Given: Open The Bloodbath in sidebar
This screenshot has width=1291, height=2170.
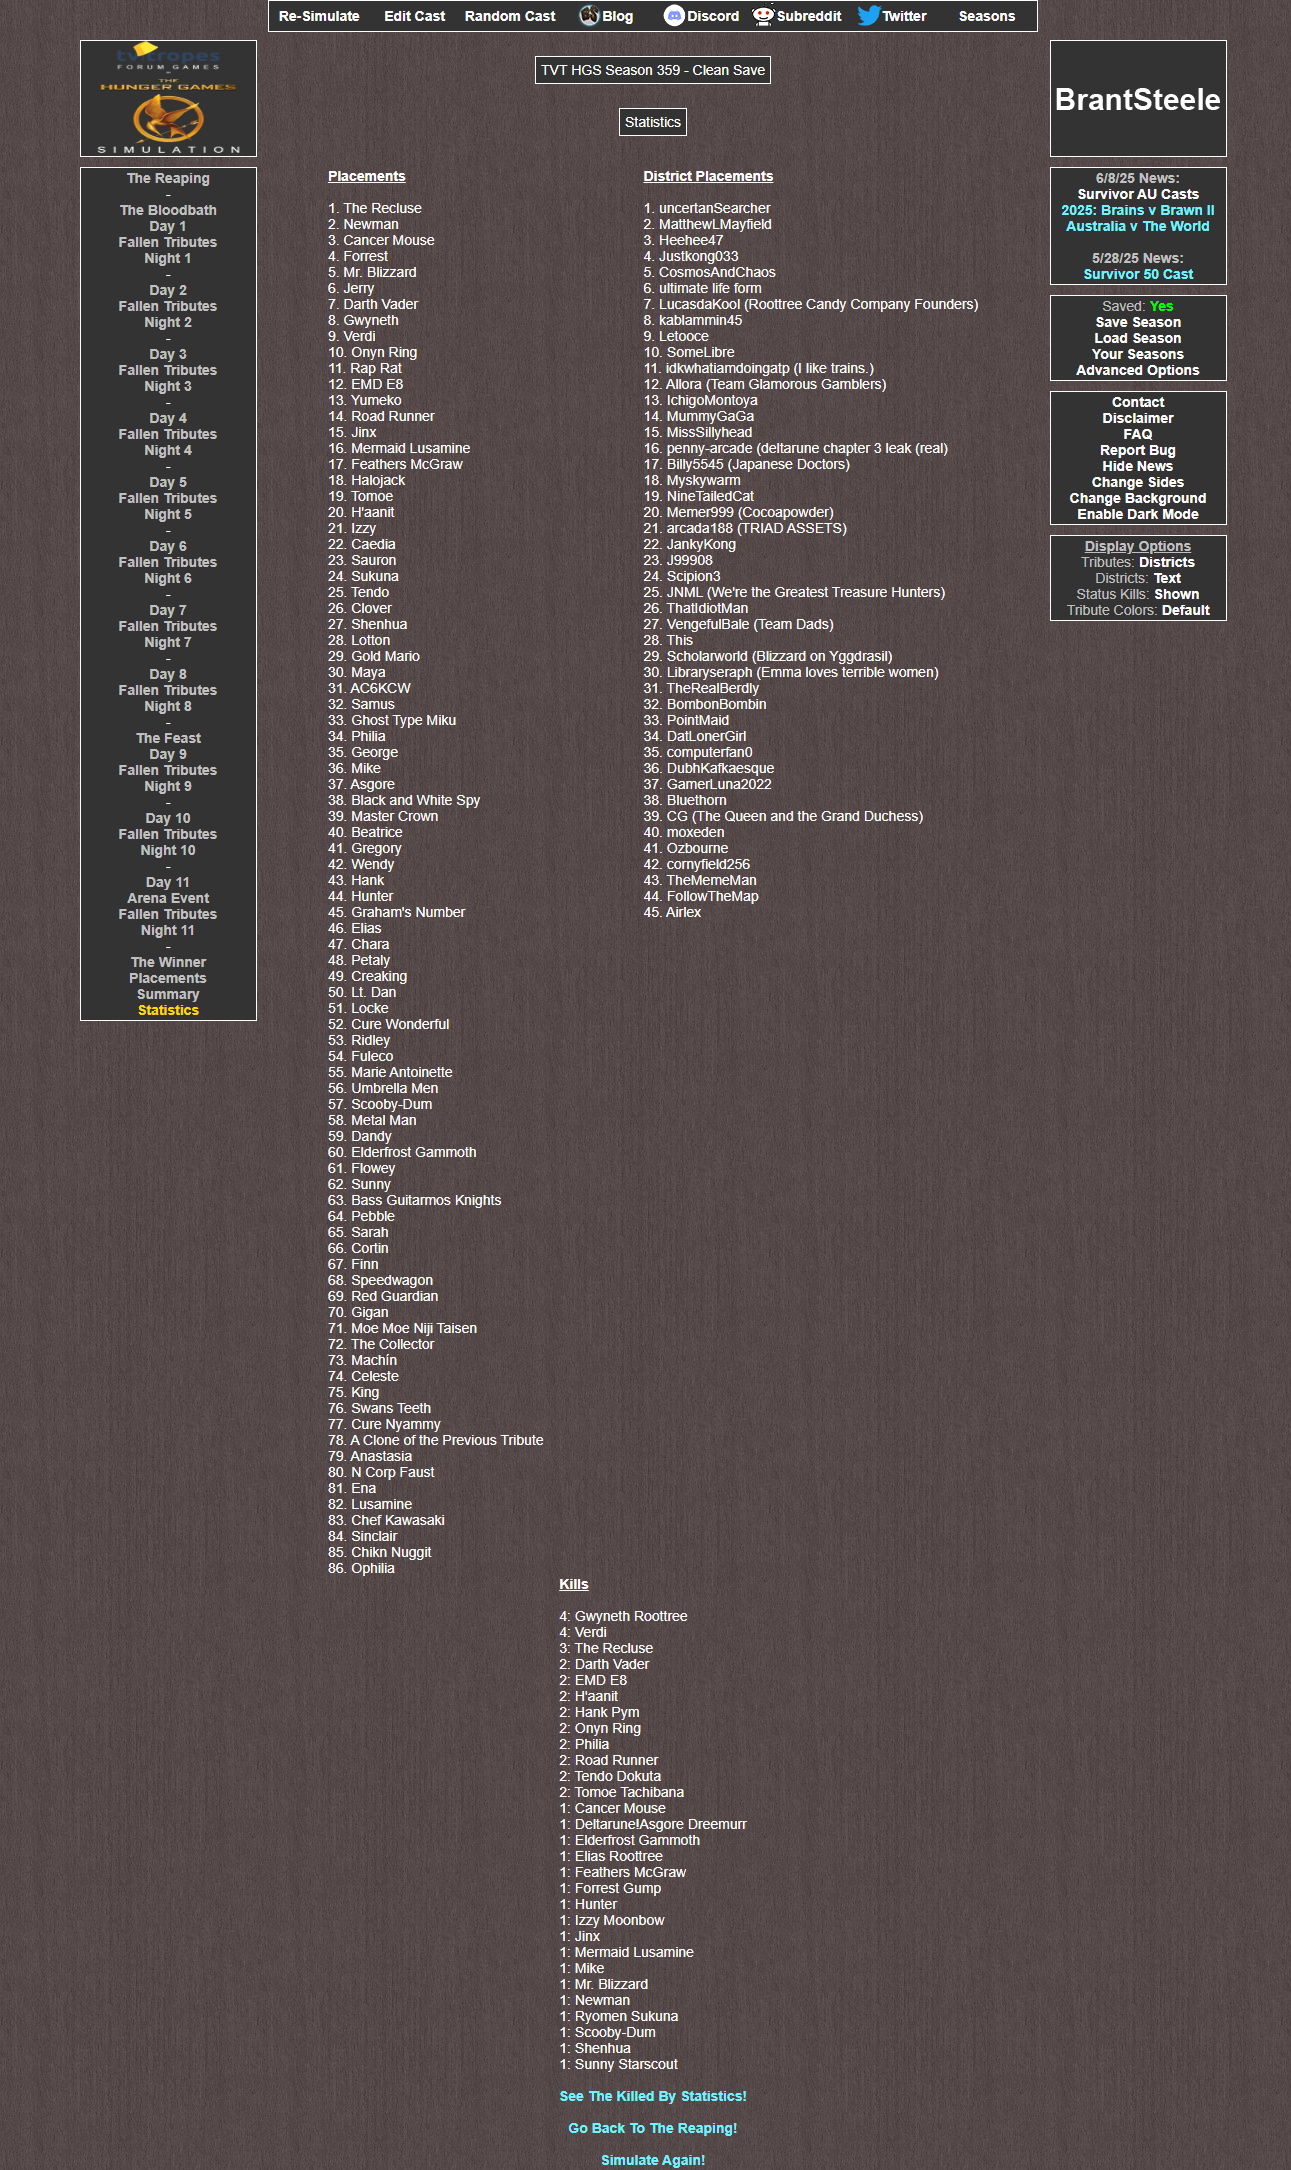Looking at the screenshot, I should (x=168, y=210).
